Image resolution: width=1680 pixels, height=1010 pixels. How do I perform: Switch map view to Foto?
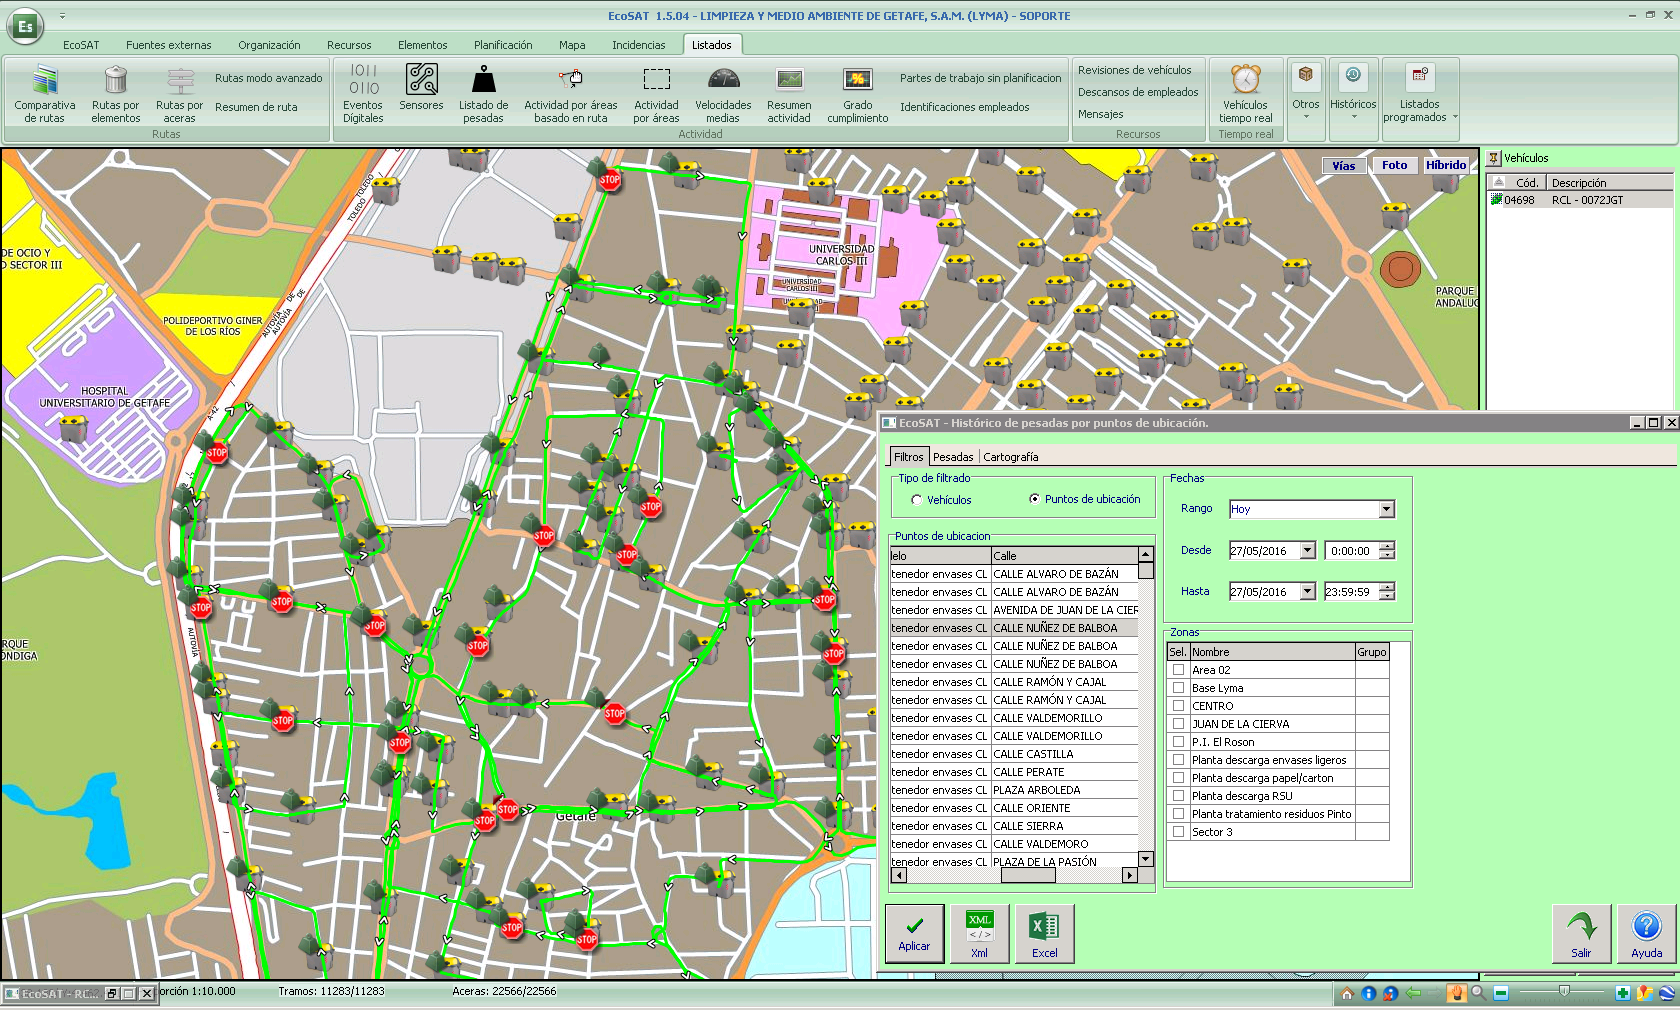(1395, 166)
